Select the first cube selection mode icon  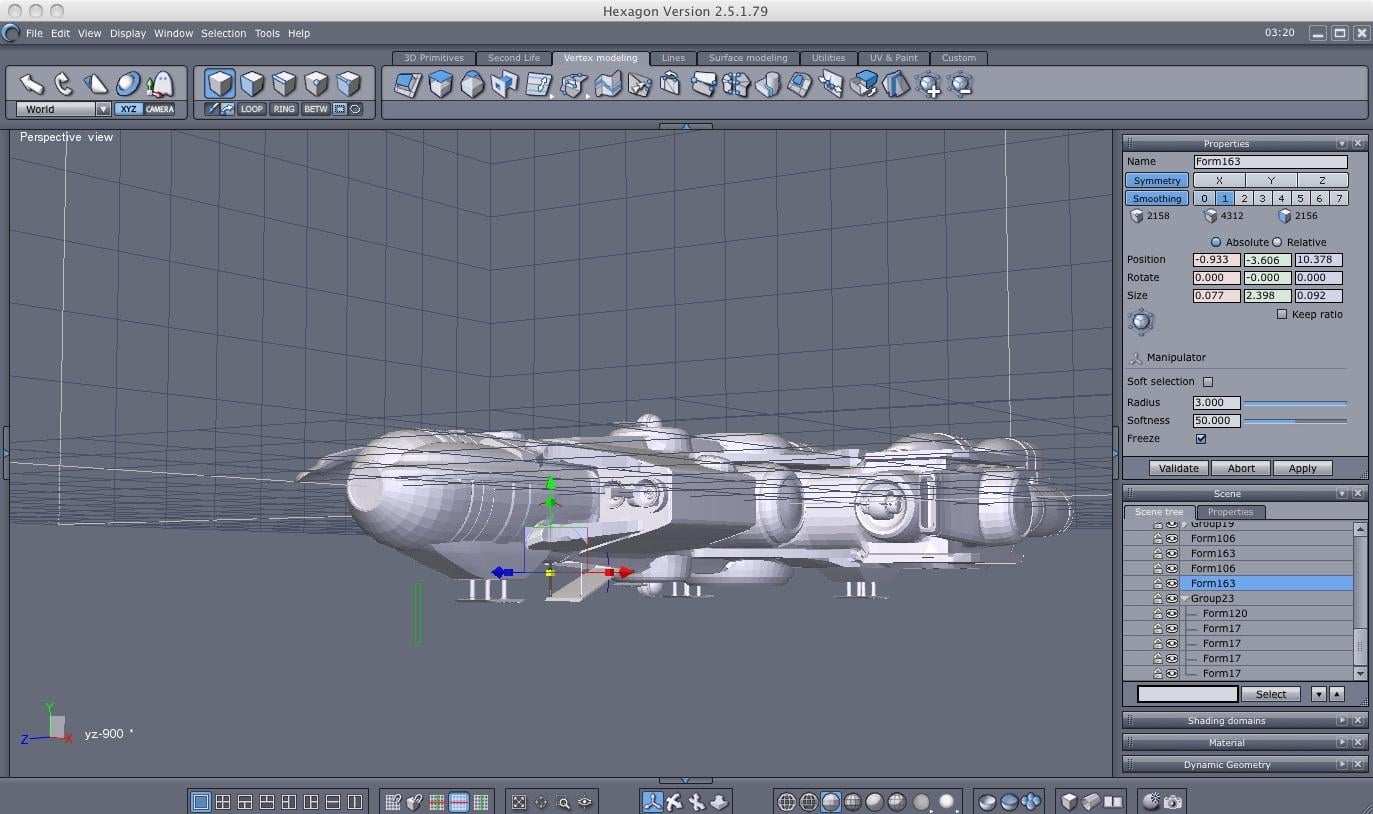(x=220, y=83)
